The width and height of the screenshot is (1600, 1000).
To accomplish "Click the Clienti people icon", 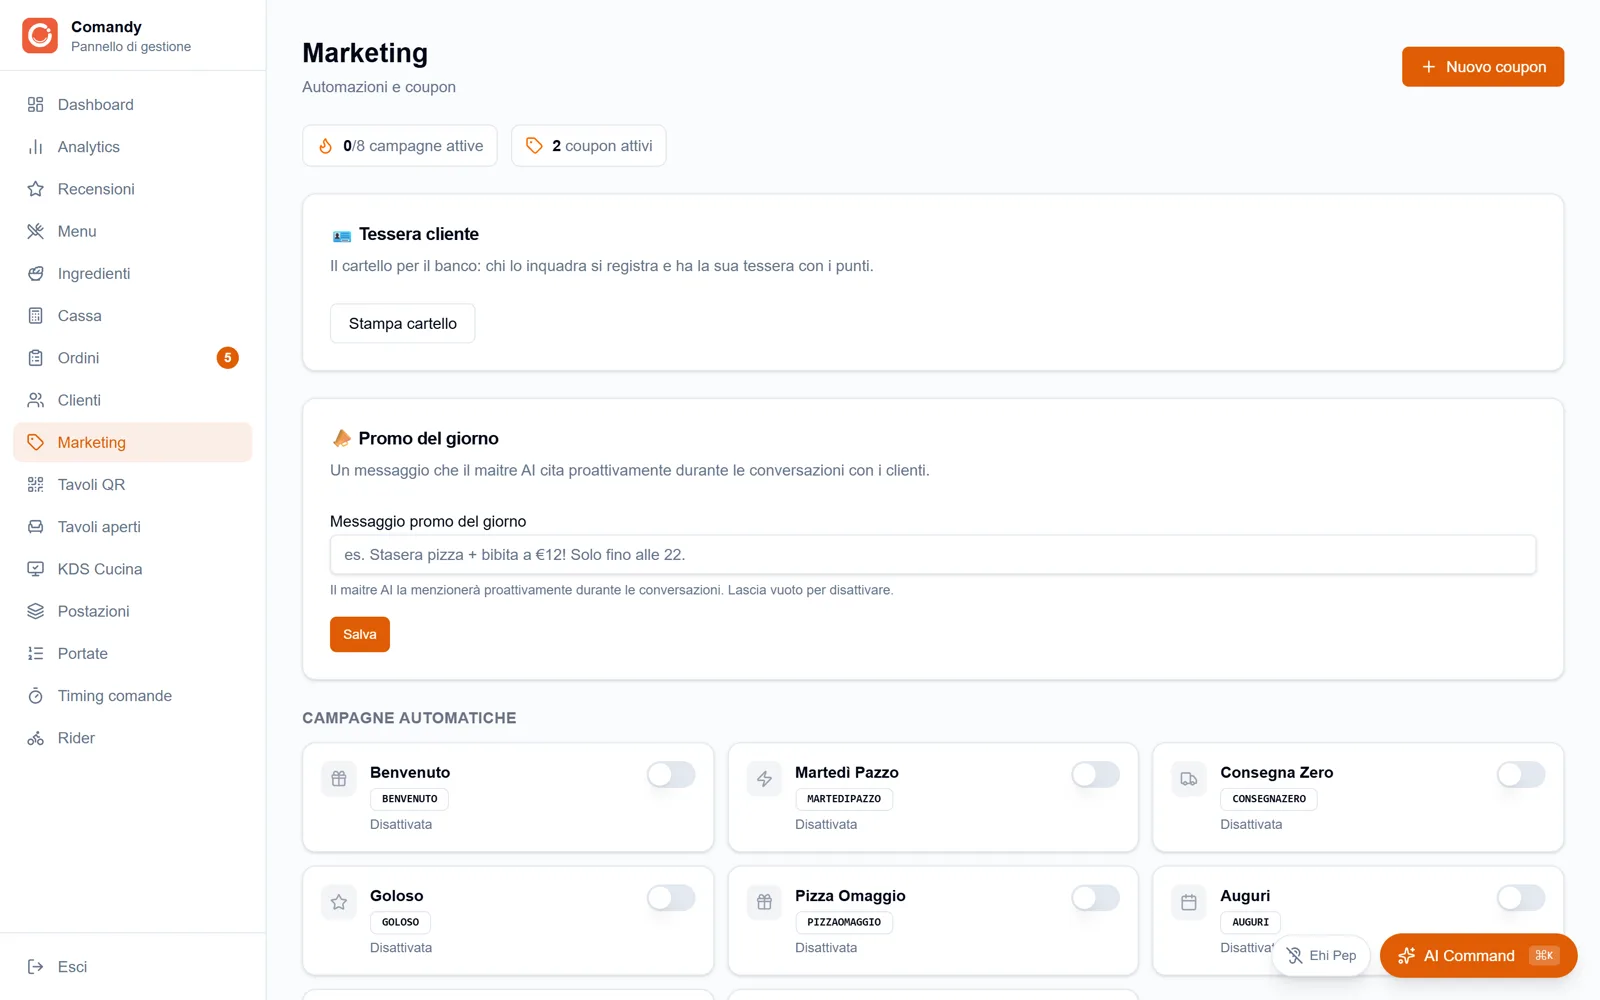I will pyautogui.click(x=36, y=400).
